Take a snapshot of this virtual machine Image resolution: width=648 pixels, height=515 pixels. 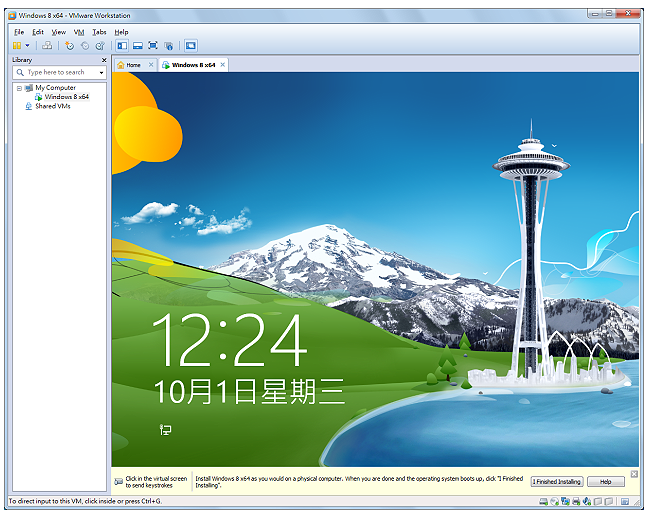(69, 45)
